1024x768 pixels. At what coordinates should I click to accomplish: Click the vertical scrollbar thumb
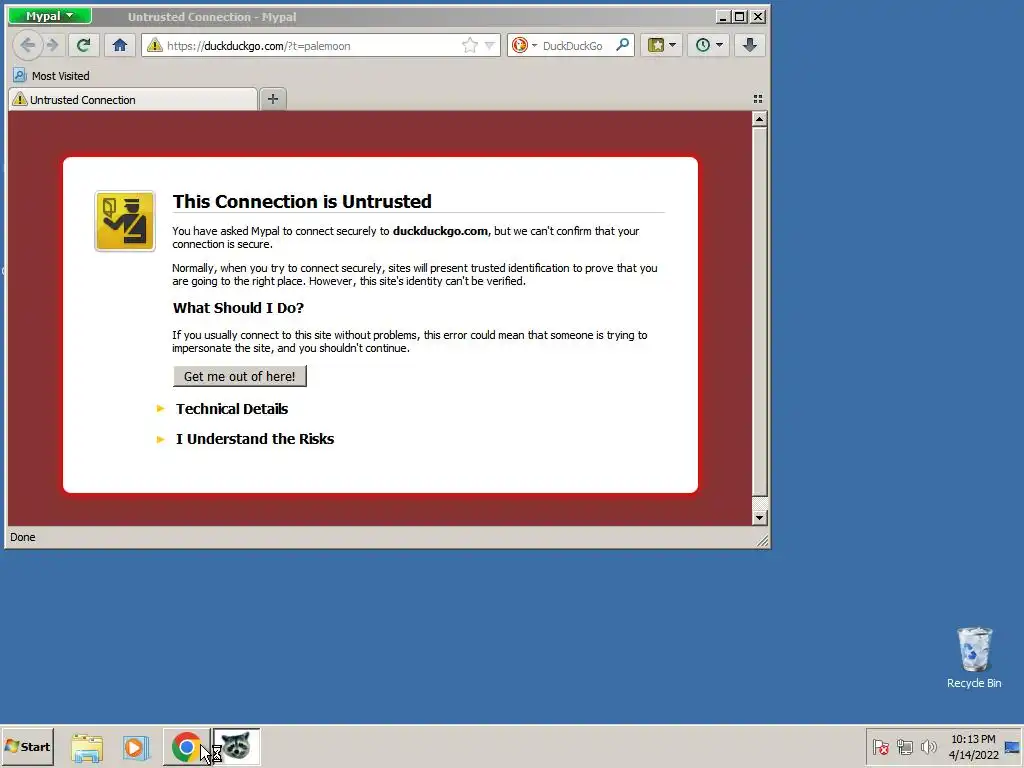(x=759, y=312)
